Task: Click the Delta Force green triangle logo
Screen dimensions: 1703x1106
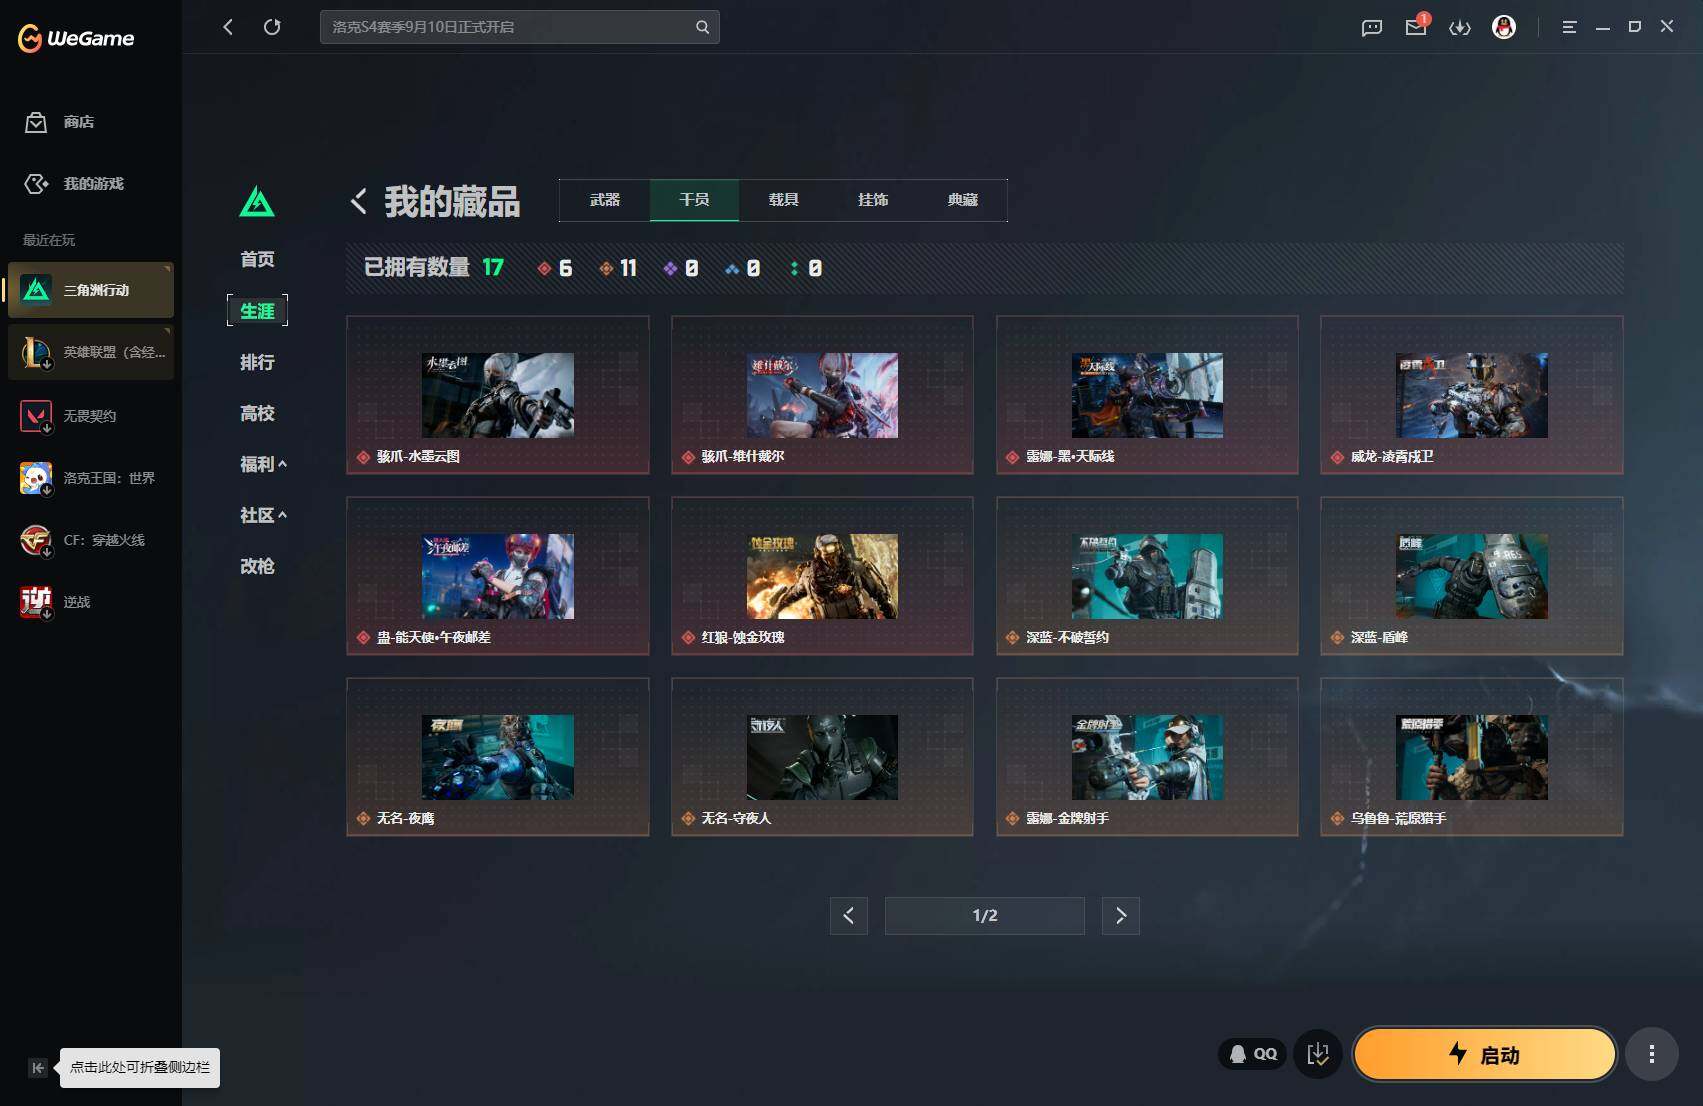Action: click(257, 202)
